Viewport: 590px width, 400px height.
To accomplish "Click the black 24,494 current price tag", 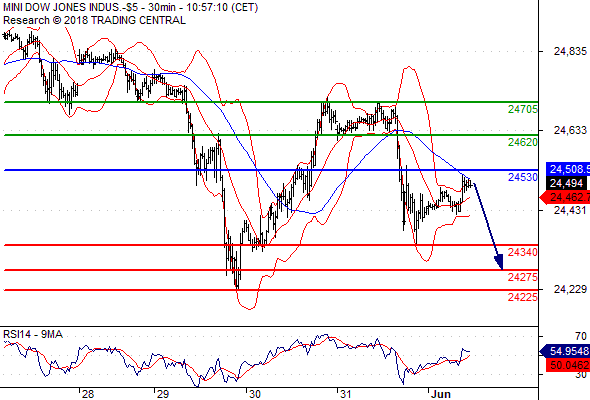I will [566, 183].
